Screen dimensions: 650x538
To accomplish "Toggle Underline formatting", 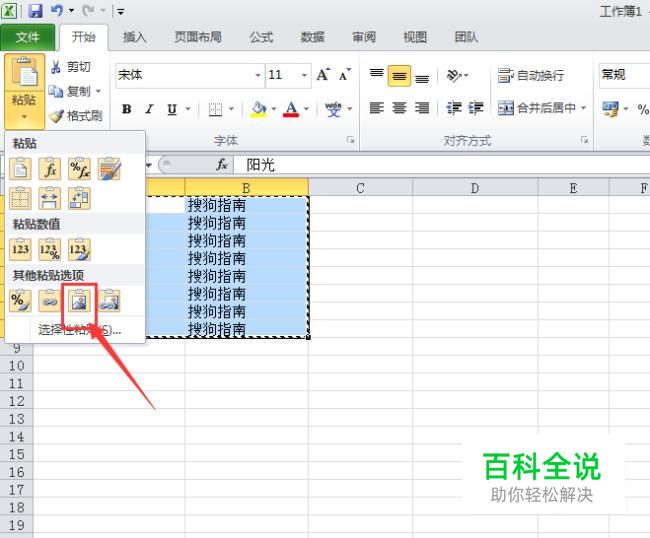I will pos(172,109).
